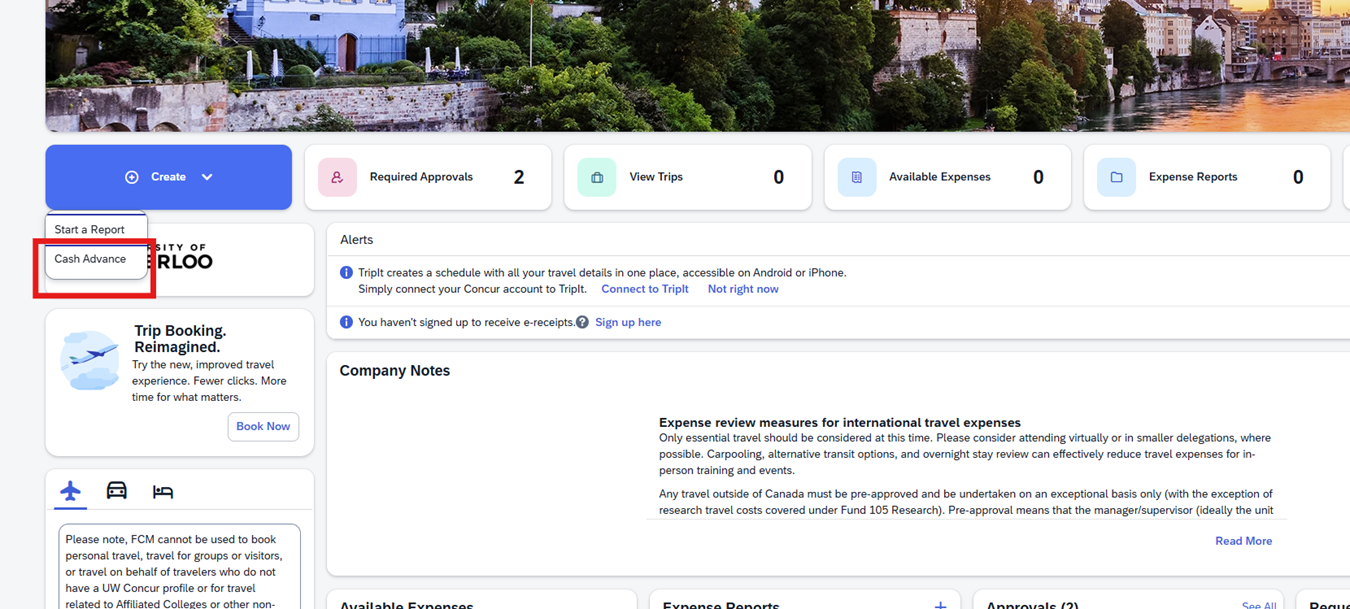Switch to the flight search tab
Viewport: 1350px width, 609px height.
coord(70,491)
